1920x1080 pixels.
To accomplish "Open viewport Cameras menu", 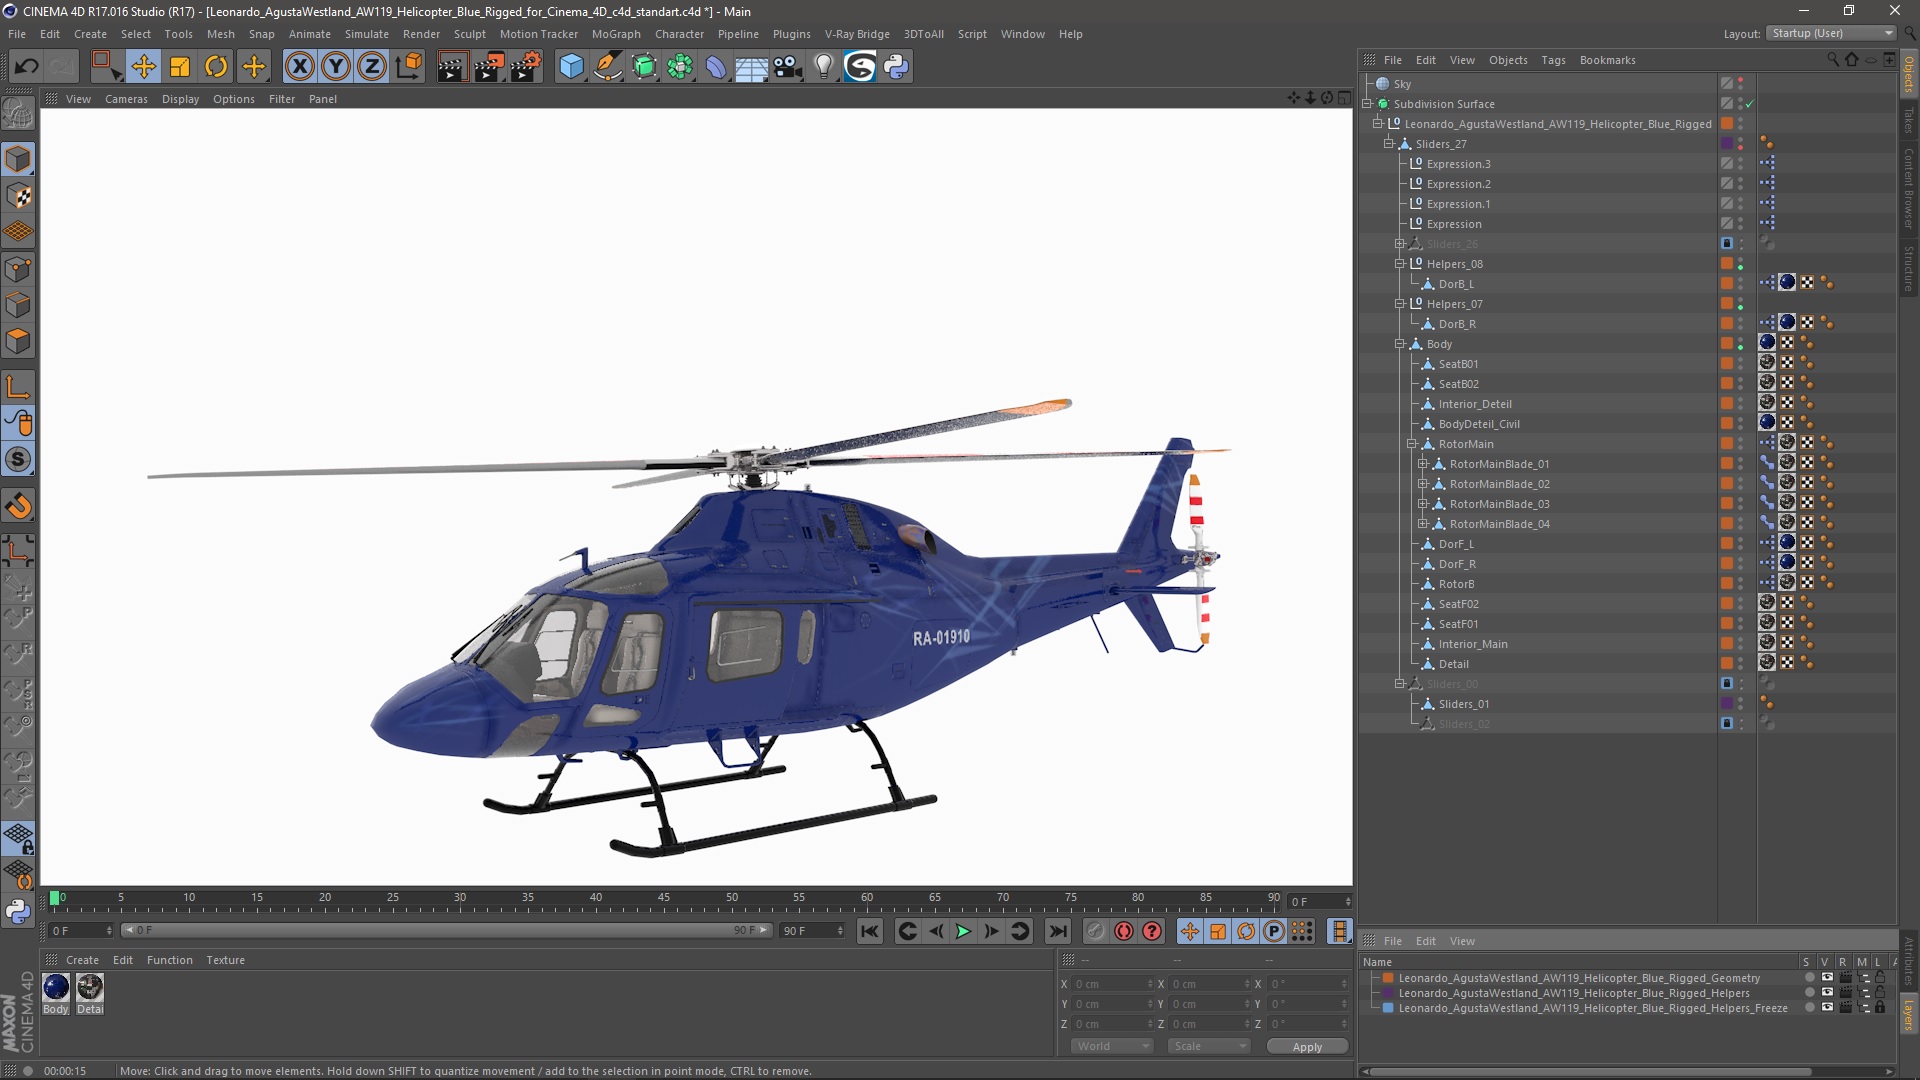I will tap(126, 99).
